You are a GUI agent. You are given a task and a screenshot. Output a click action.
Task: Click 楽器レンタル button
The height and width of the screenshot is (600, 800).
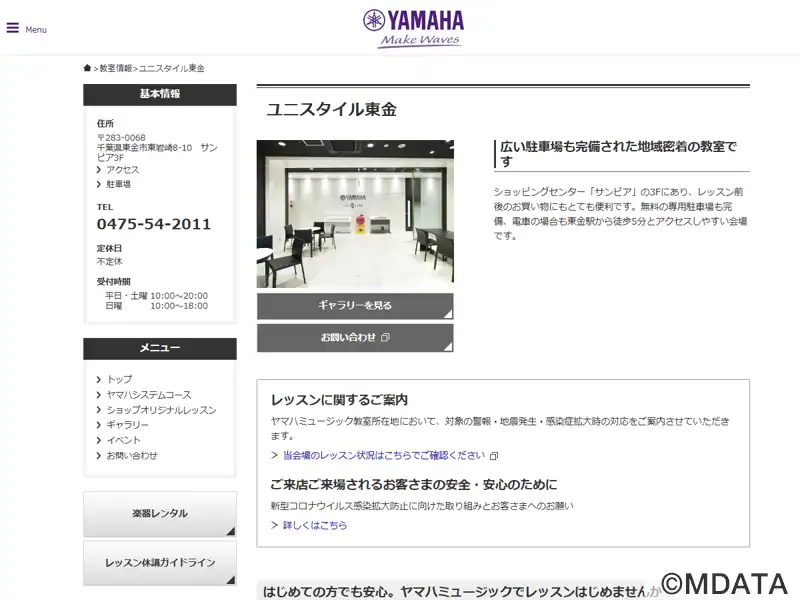pyautogui.click(x=160, y=514)
